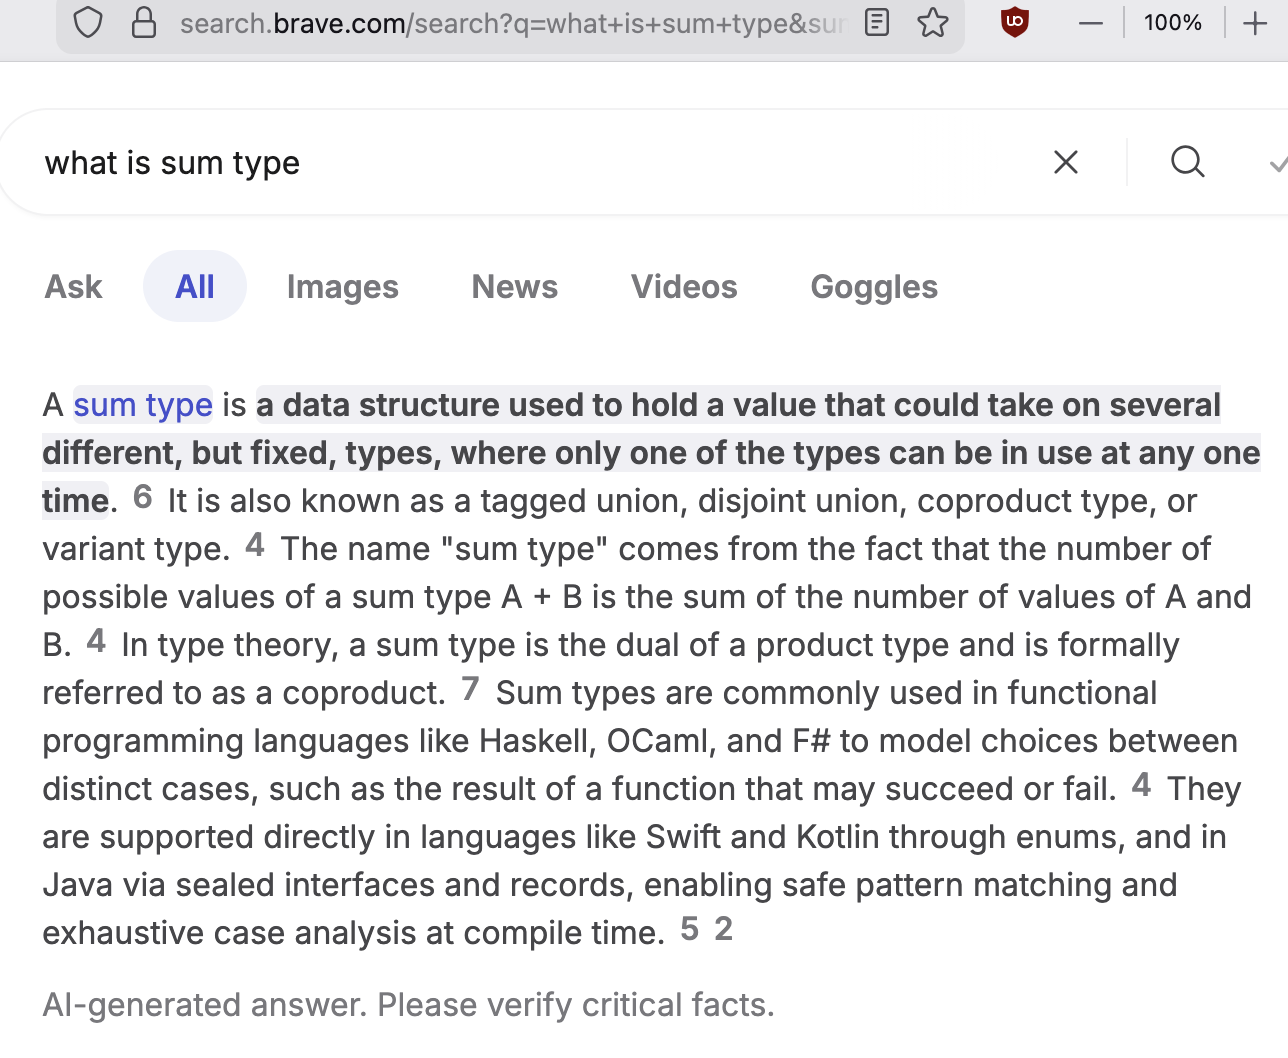Click the tracking protection shield icon

click(88, 22)
